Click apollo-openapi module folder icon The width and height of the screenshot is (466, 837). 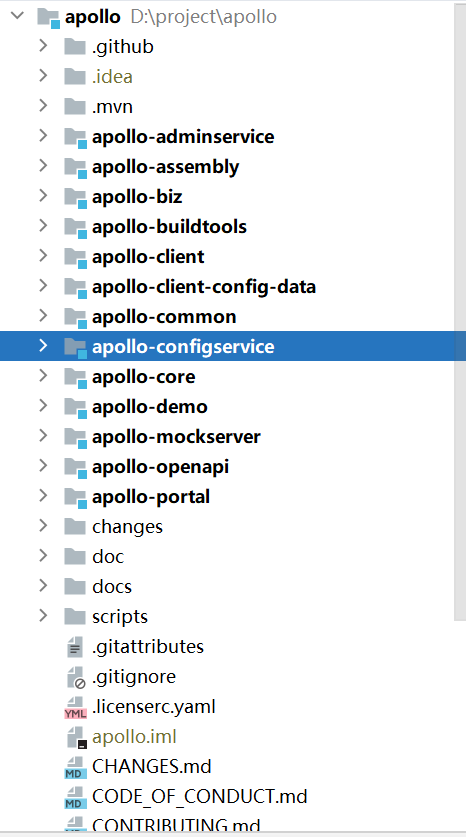point(75,468)
